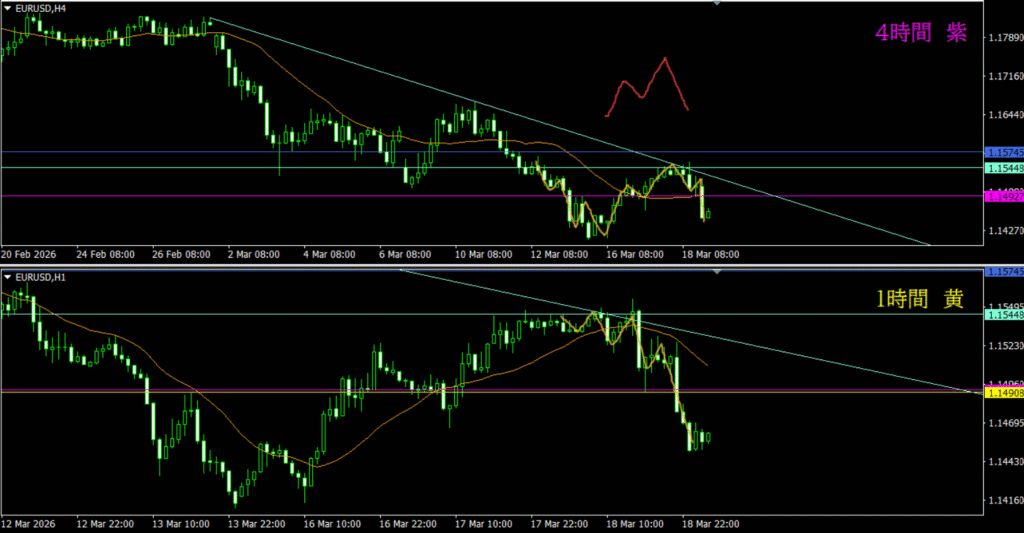The image size is (1024, 533).
Task: Select the yellow '1時間 黄' text label
Action: pyautogui.click(x=920, y=297)
